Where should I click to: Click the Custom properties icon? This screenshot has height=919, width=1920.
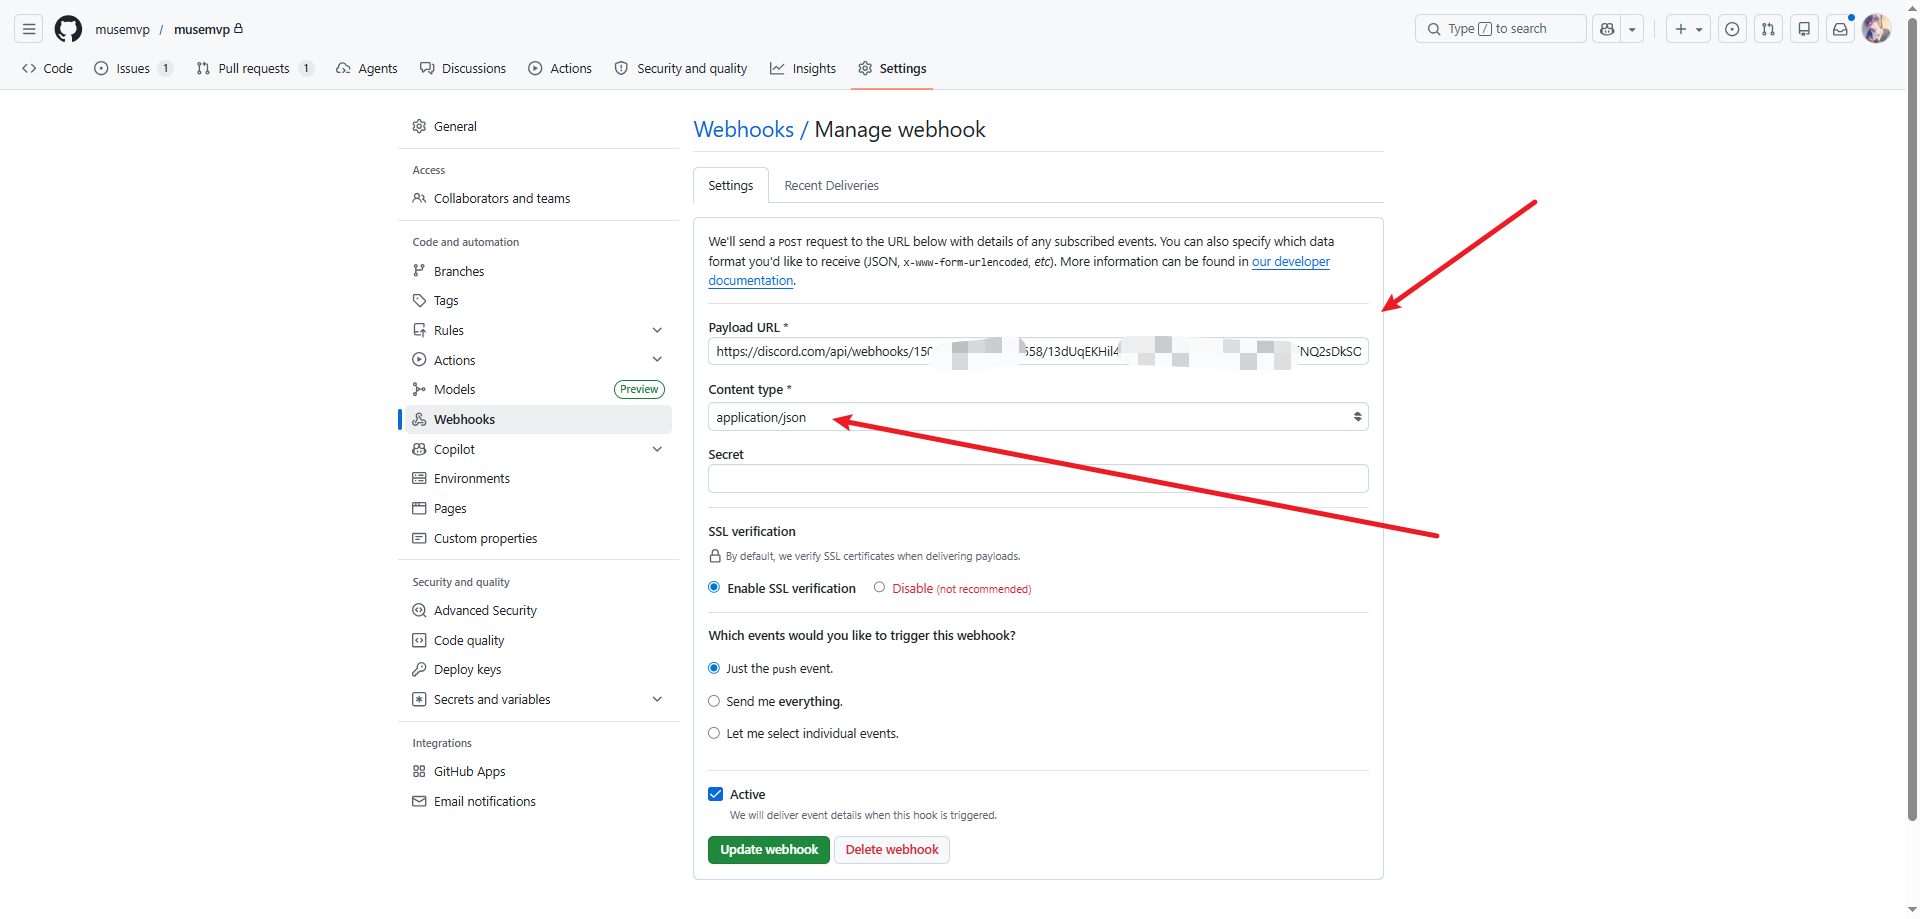click(419, 539)
